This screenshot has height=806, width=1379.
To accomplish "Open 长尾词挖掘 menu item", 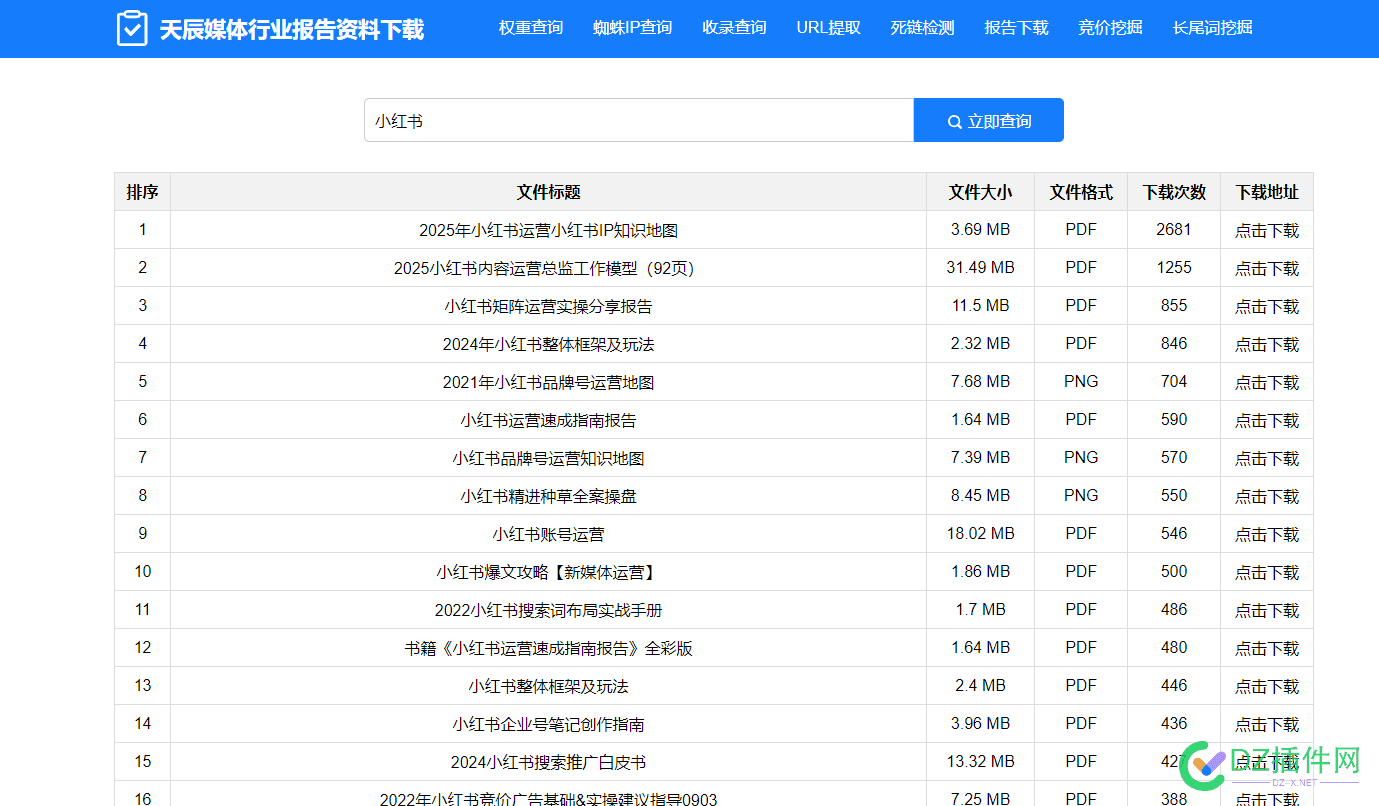I will coord(1213,28).
